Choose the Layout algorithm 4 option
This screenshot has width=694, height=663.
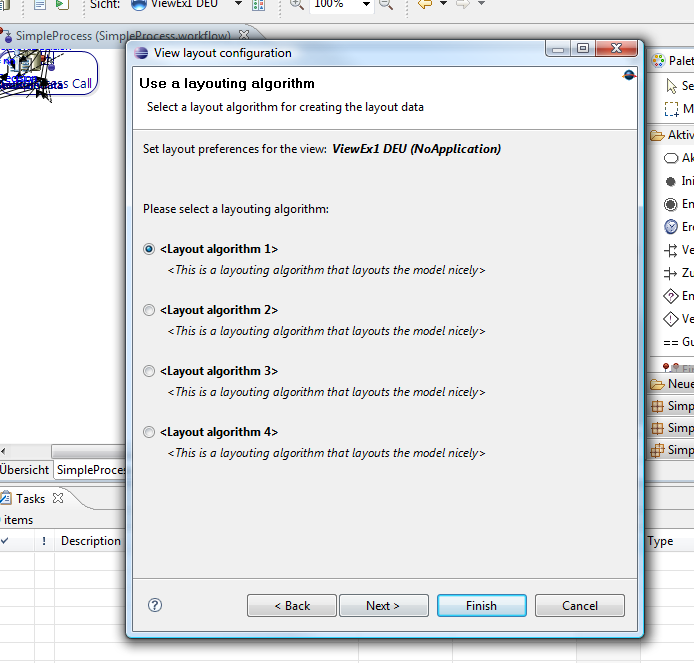[x=149, y=432]
